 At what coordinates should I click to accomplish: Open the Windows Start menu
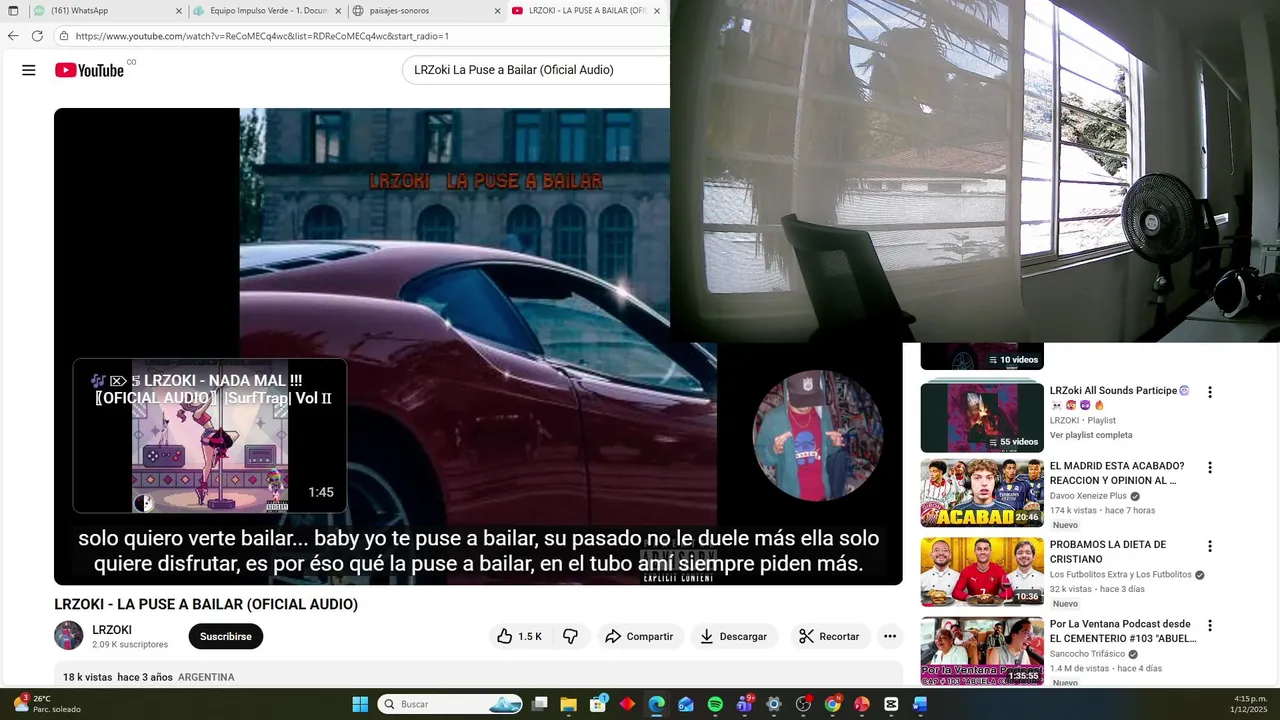point(360,704)
